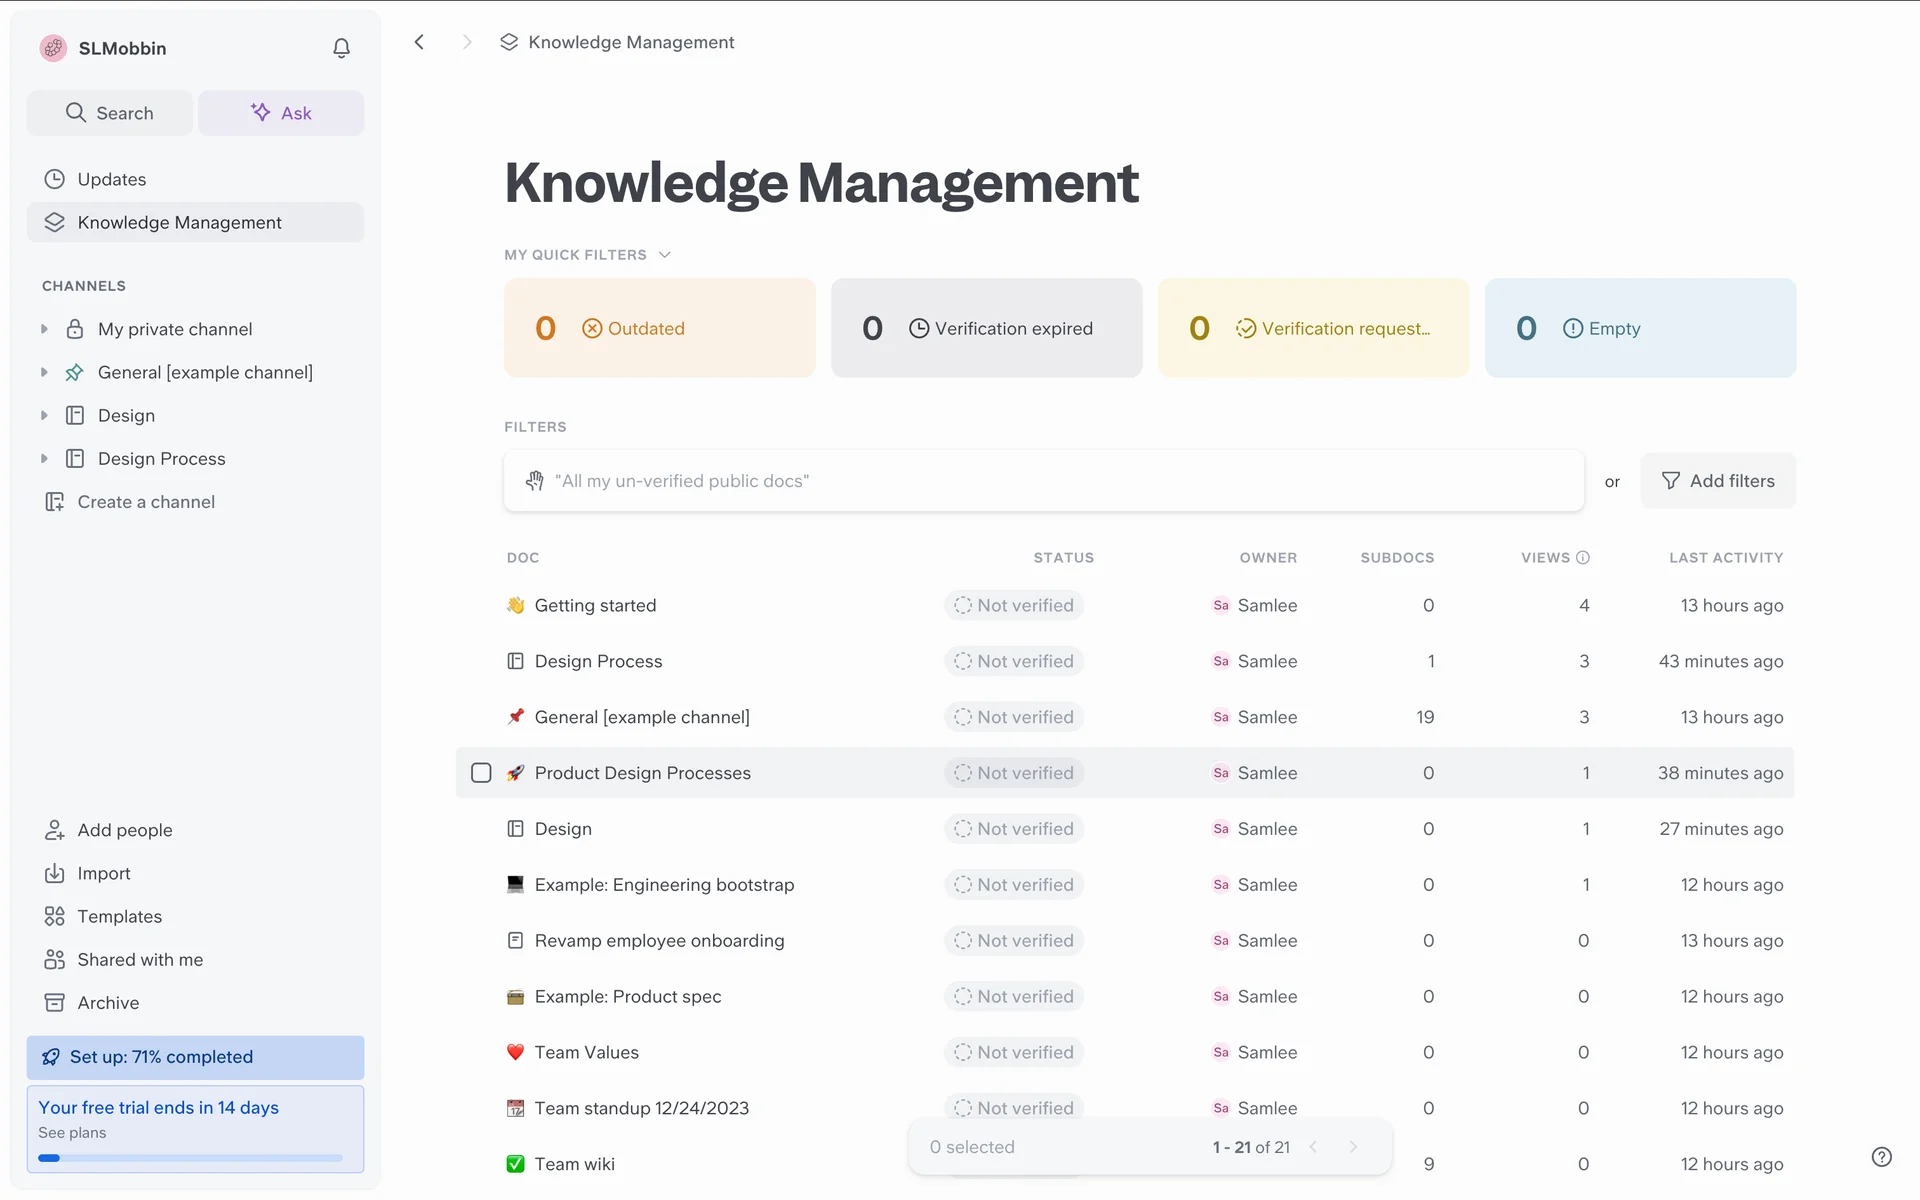
Task: Toggle the Verification expired quick filter
Action: coord(986,328)
